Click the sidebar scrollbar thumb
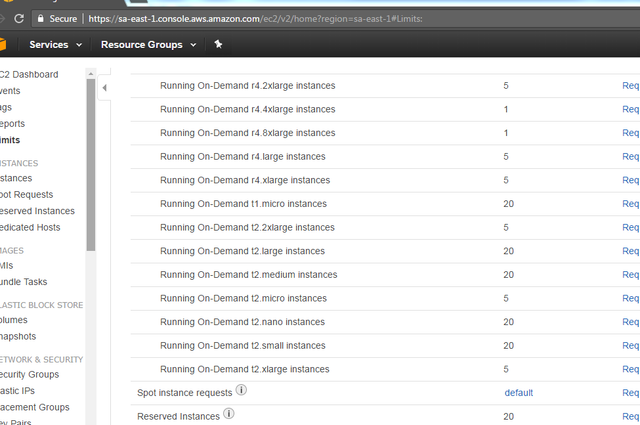 click(91, 165)
